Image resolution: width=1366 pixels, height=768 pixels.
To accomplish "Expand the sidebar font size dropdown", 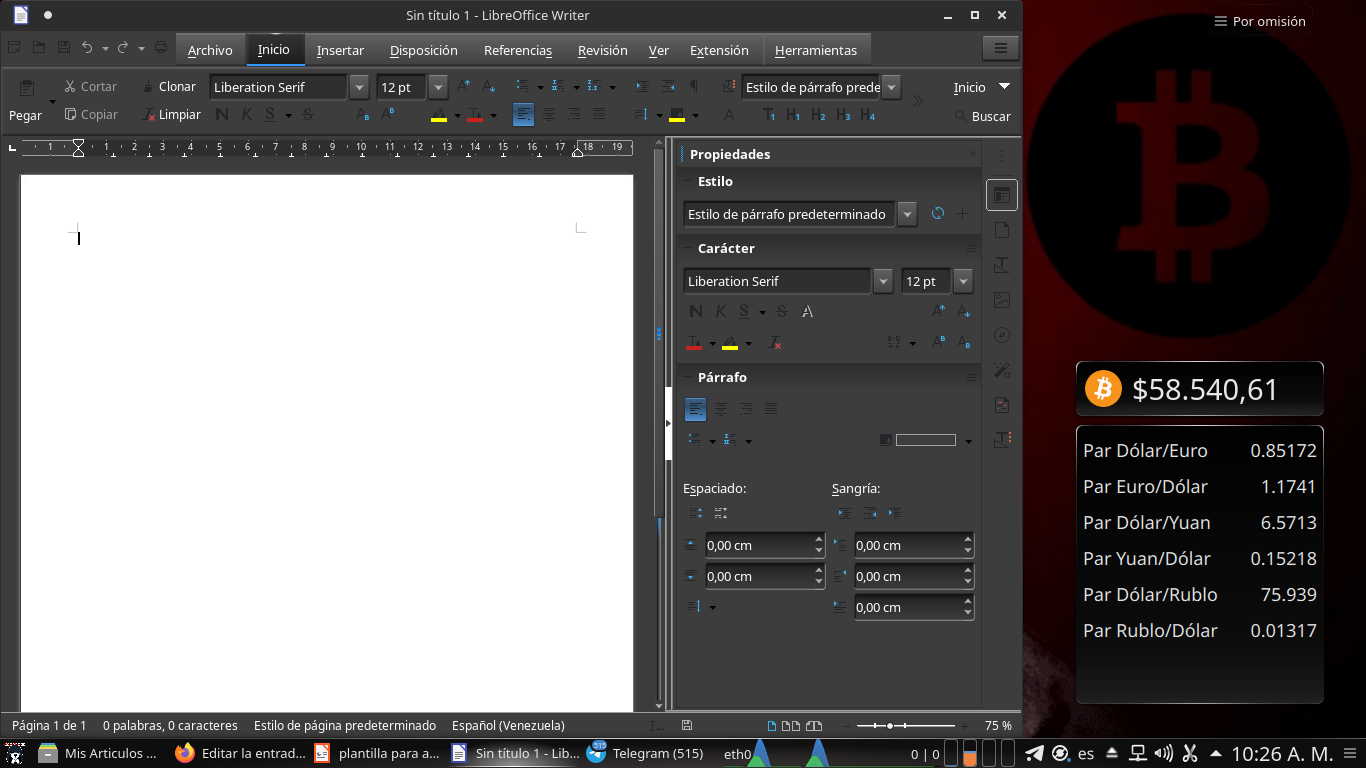I will 964,282.
